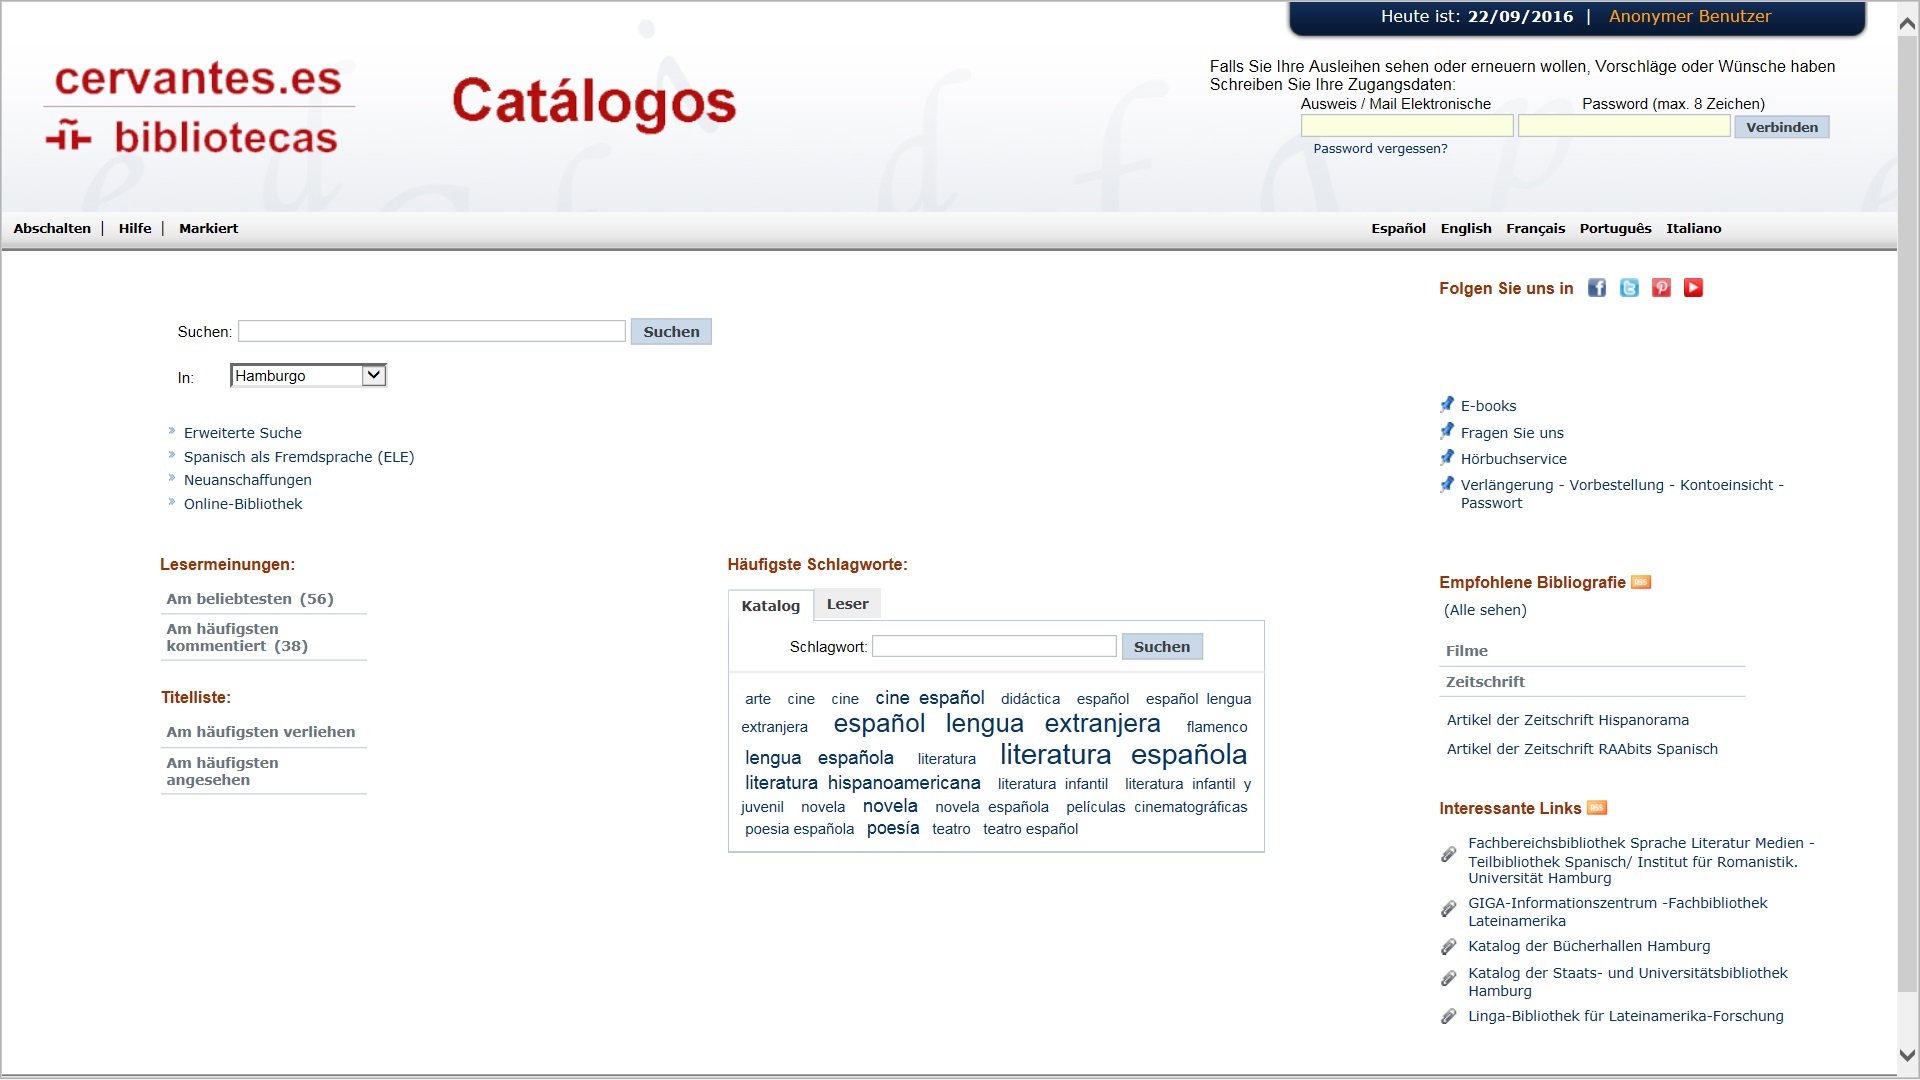Open the YouTube social icon
Screen dimensions: 1920x1080
[x=1693, y=288]
